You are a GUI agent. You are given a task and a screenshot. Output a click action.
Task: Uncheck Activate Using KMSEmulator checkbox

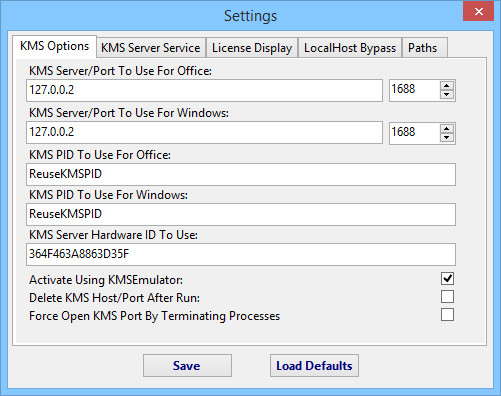(447, 278)
